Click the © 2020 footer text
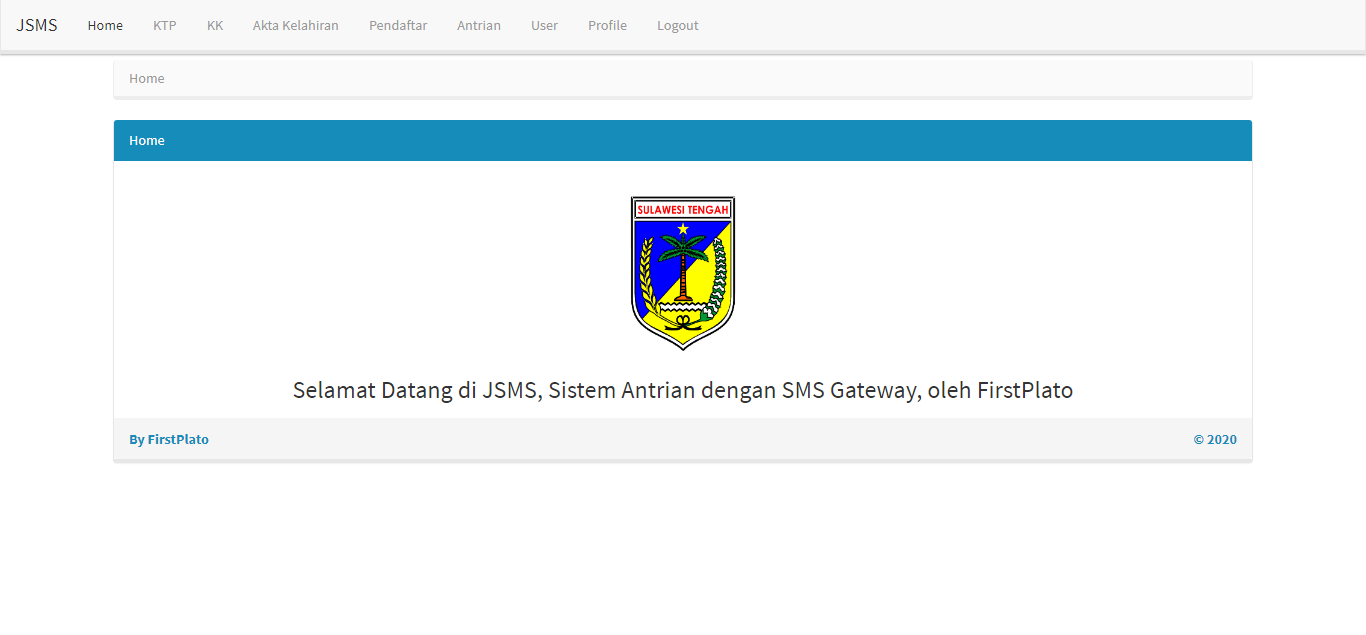This screenshot has height=635, width=1366. (x=1215, y=439)
